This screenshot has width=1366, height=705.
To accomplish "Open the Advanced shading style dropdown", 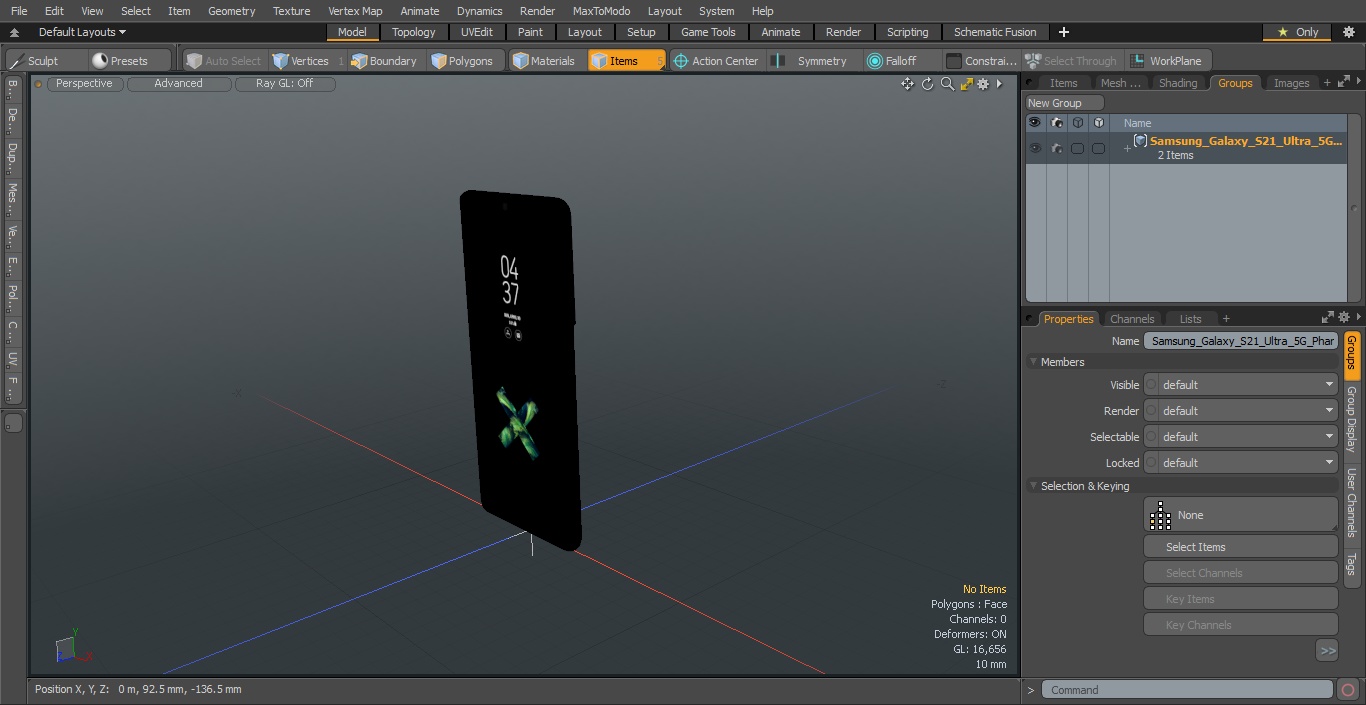I will 178,84.
